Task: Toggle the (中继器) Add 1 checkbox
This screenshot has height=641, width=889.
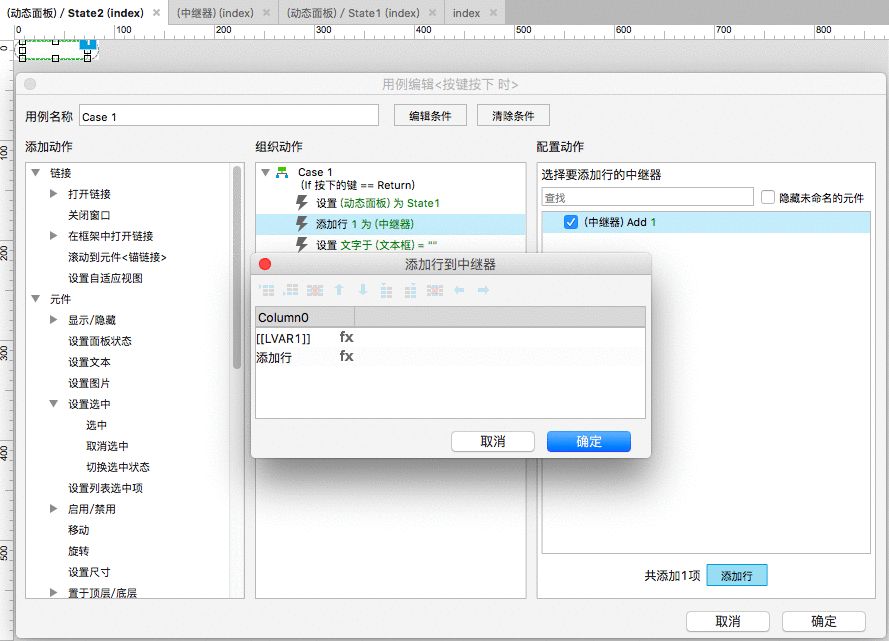Action: coord(571,222)
